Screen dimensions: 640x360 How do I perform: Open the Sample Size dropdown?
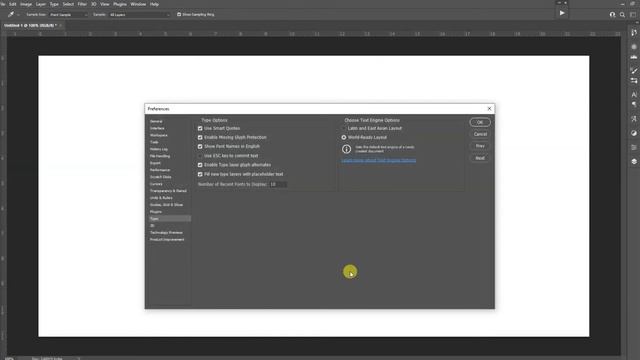coord(68,15)
